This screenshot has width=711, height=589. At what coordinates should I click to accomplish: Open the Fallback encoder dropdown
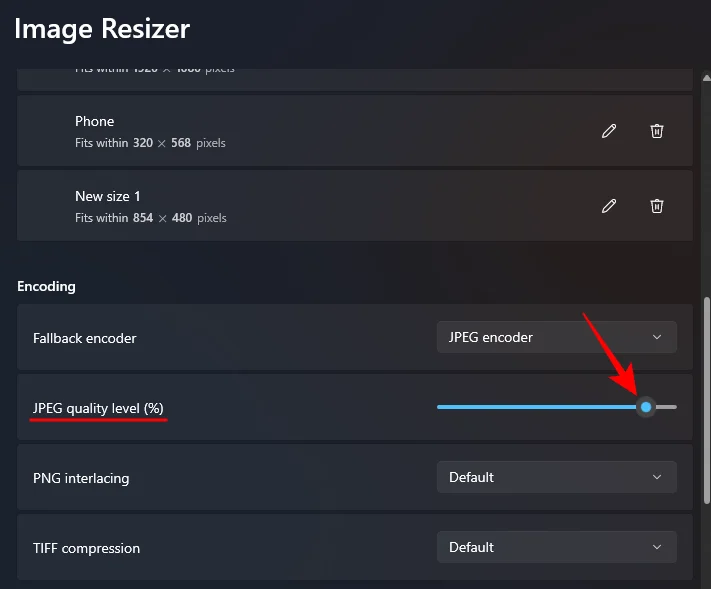tap(556, 337)
